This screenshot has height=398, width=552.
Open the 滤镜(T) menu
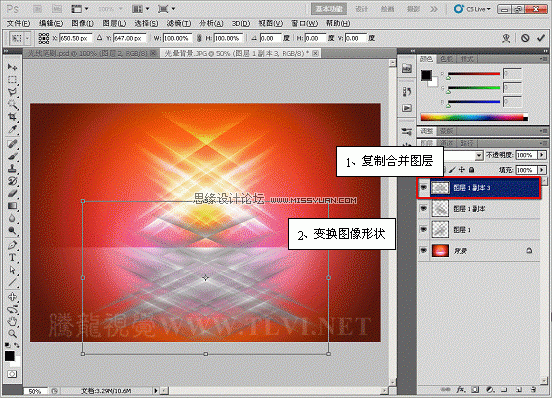(x=179, y=23)
